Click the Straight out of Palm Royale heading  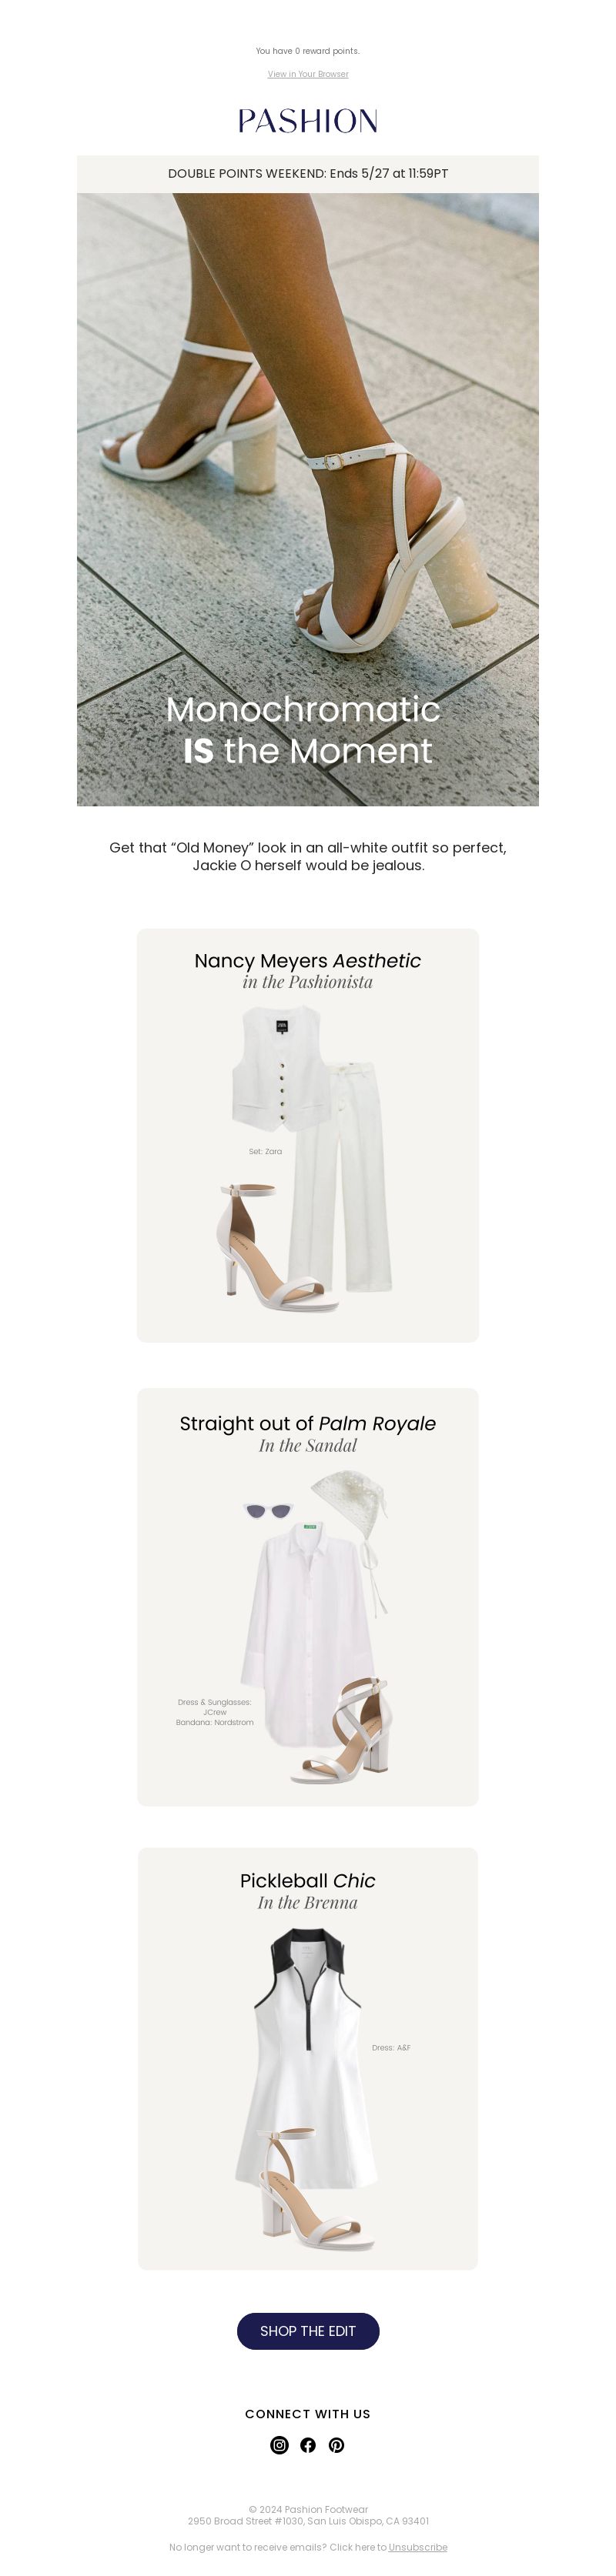coord(308,1423)
